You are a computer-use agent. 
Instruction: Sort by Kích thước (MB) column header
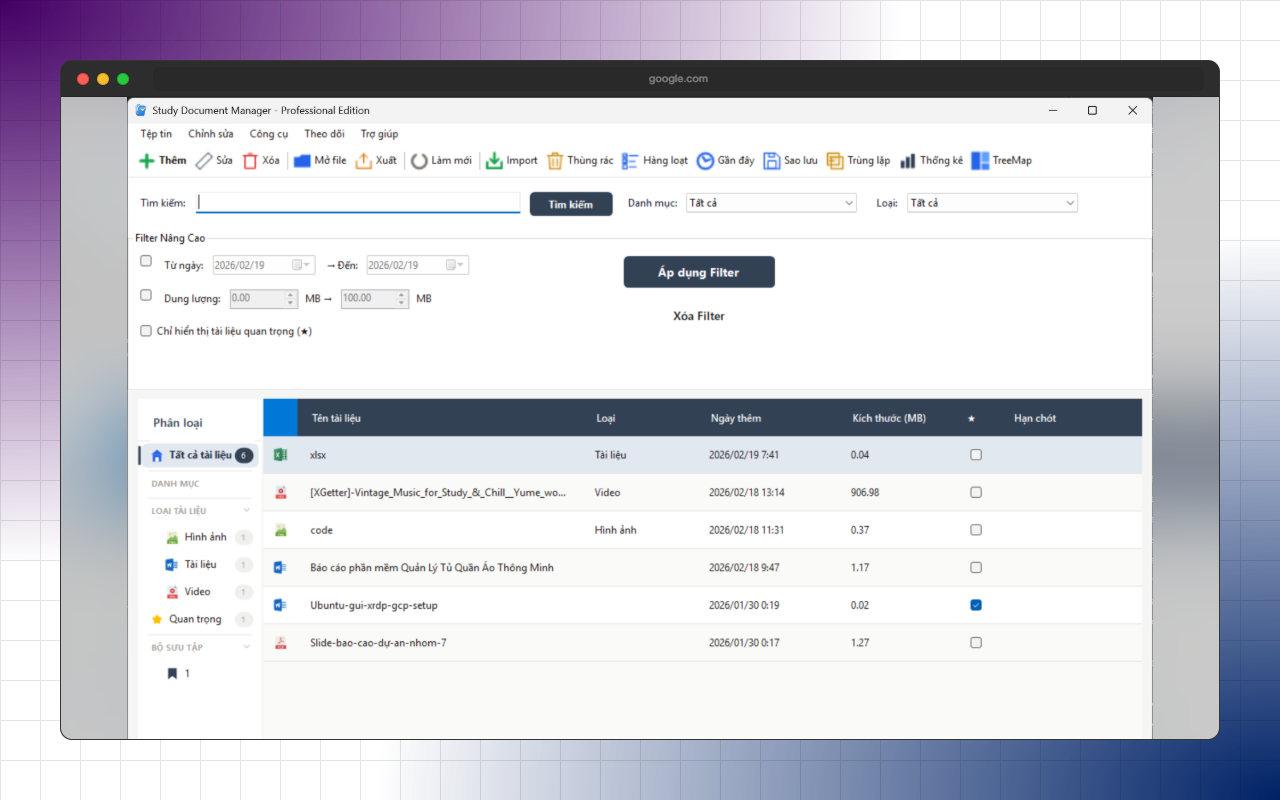coord(889,418)
